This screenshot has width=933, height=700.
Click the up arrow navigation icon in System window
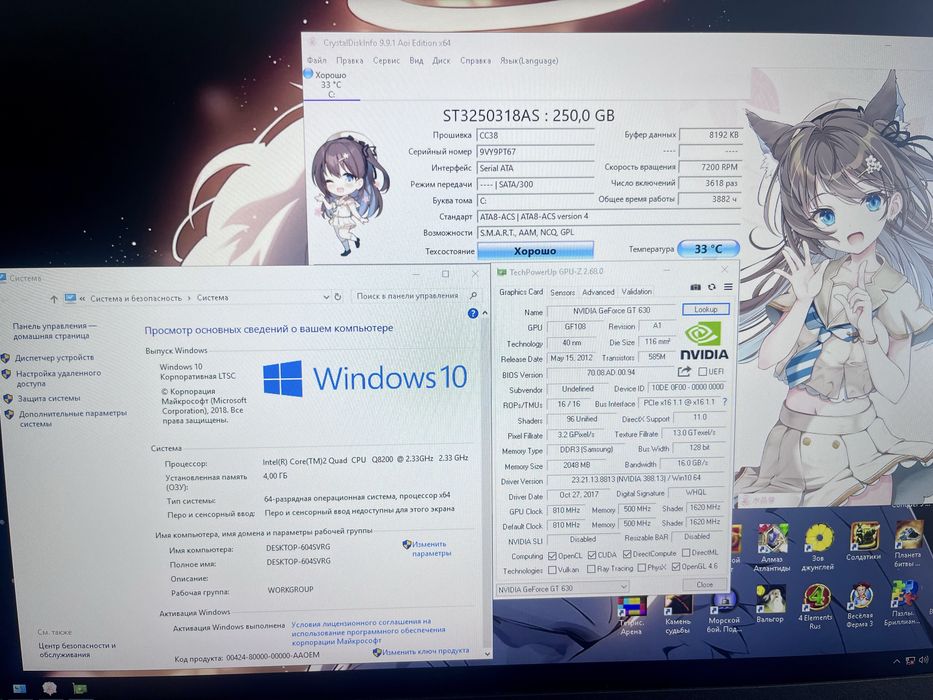(x=54, y=299)
